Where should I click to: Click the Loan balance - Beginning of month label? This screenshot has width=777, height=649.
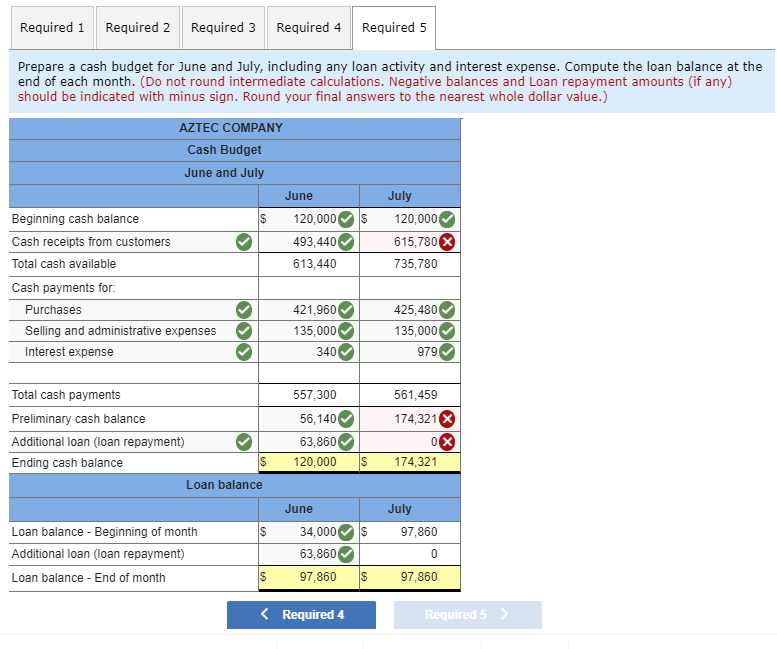click(105, 532)
